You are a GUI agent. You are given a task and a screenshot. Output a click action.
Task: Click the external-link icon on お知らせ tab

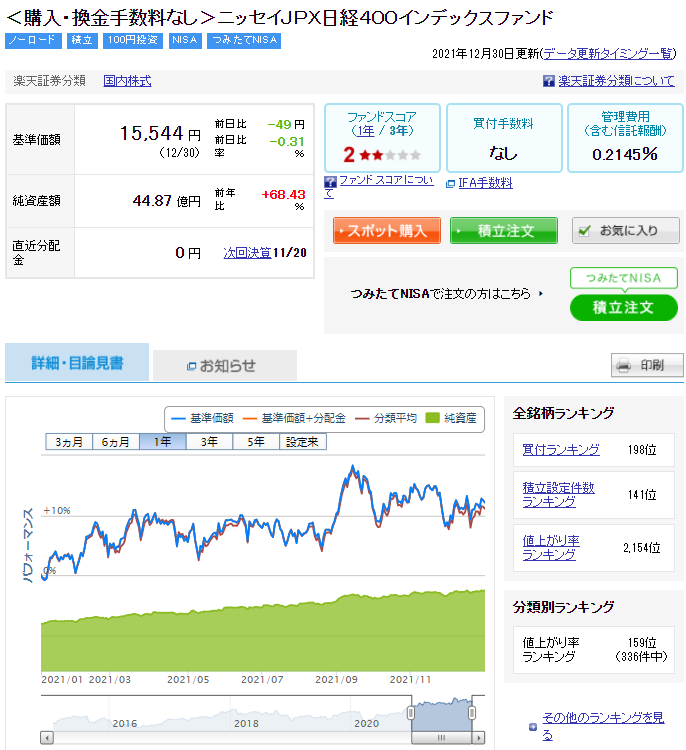pyautogui.click(x=191, y=366)
